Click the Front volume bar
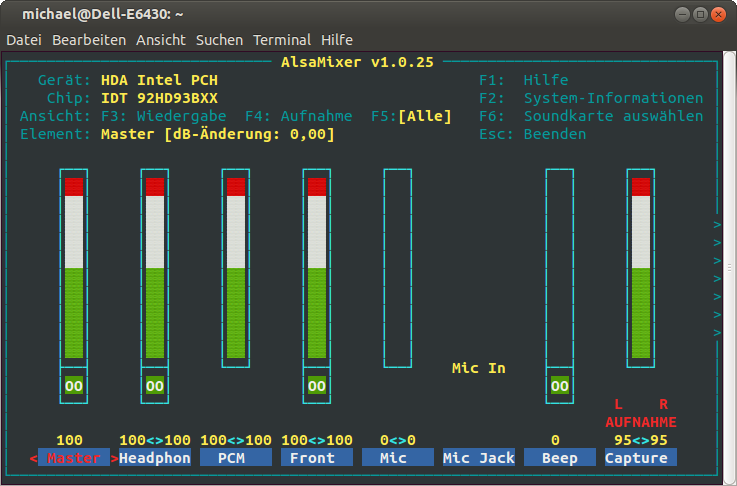This screenshot has height=486, width=737. tap(317, 268)
